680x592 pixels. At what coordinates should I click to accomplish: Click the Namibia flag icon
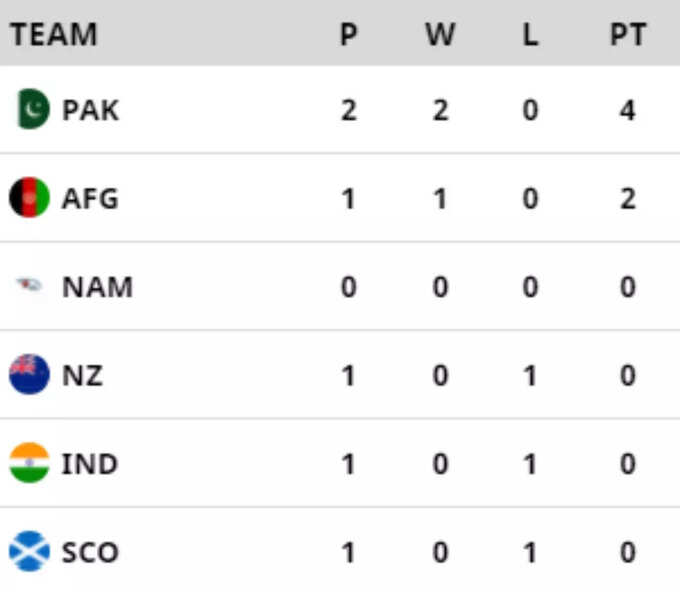click(29, 285)
